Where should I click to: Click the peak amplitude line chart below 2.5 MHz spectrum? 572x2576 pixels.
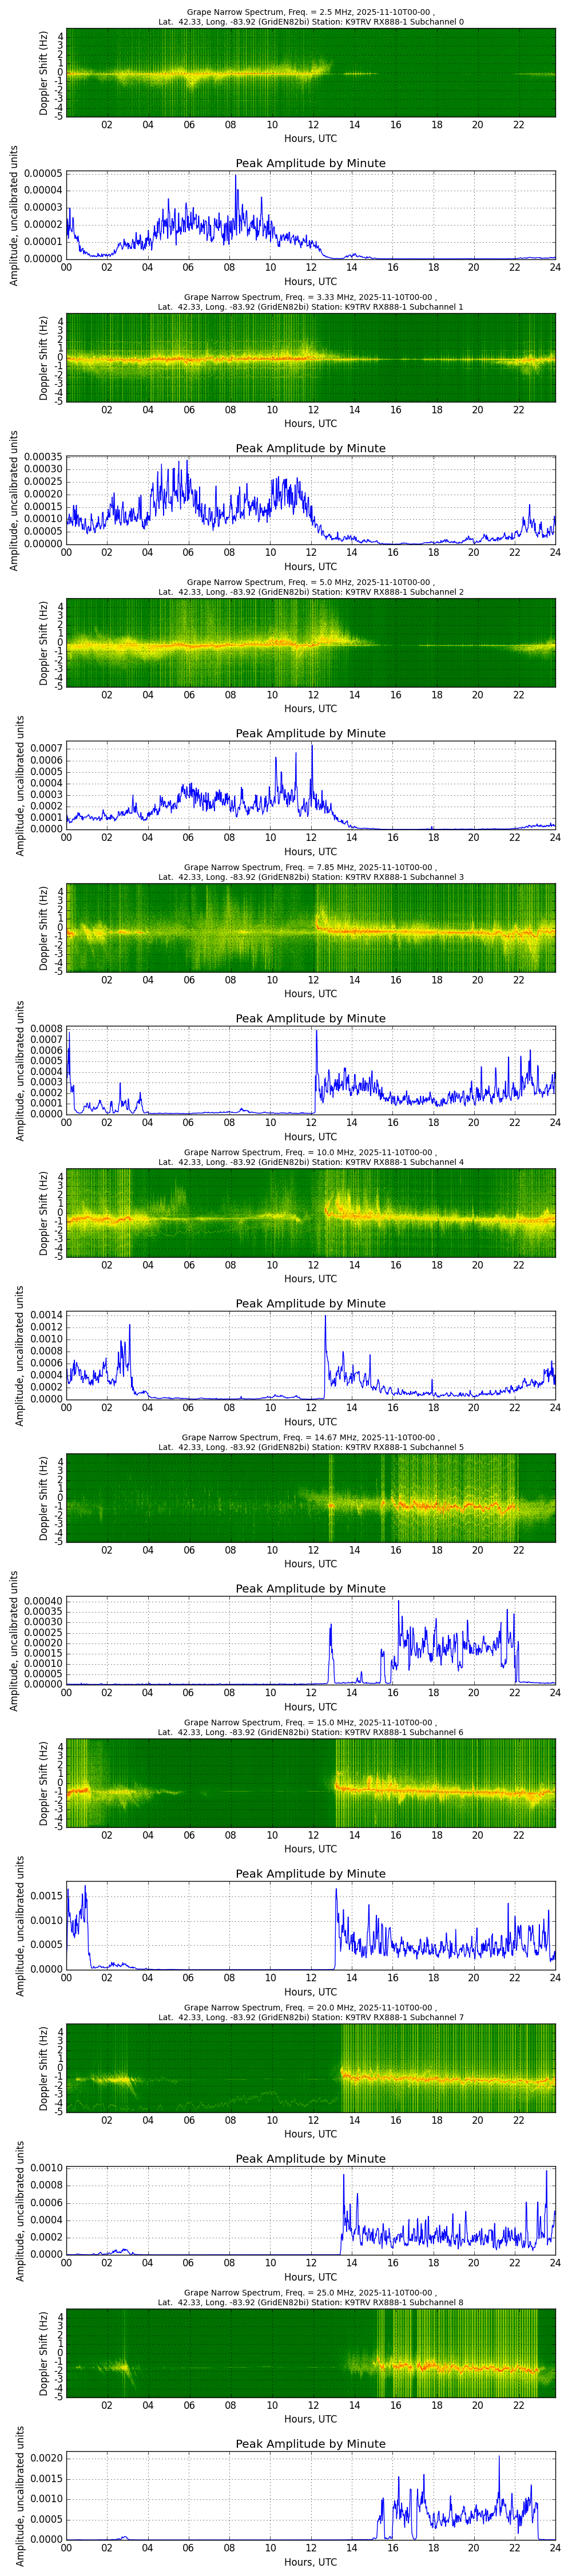coord(310,215)
